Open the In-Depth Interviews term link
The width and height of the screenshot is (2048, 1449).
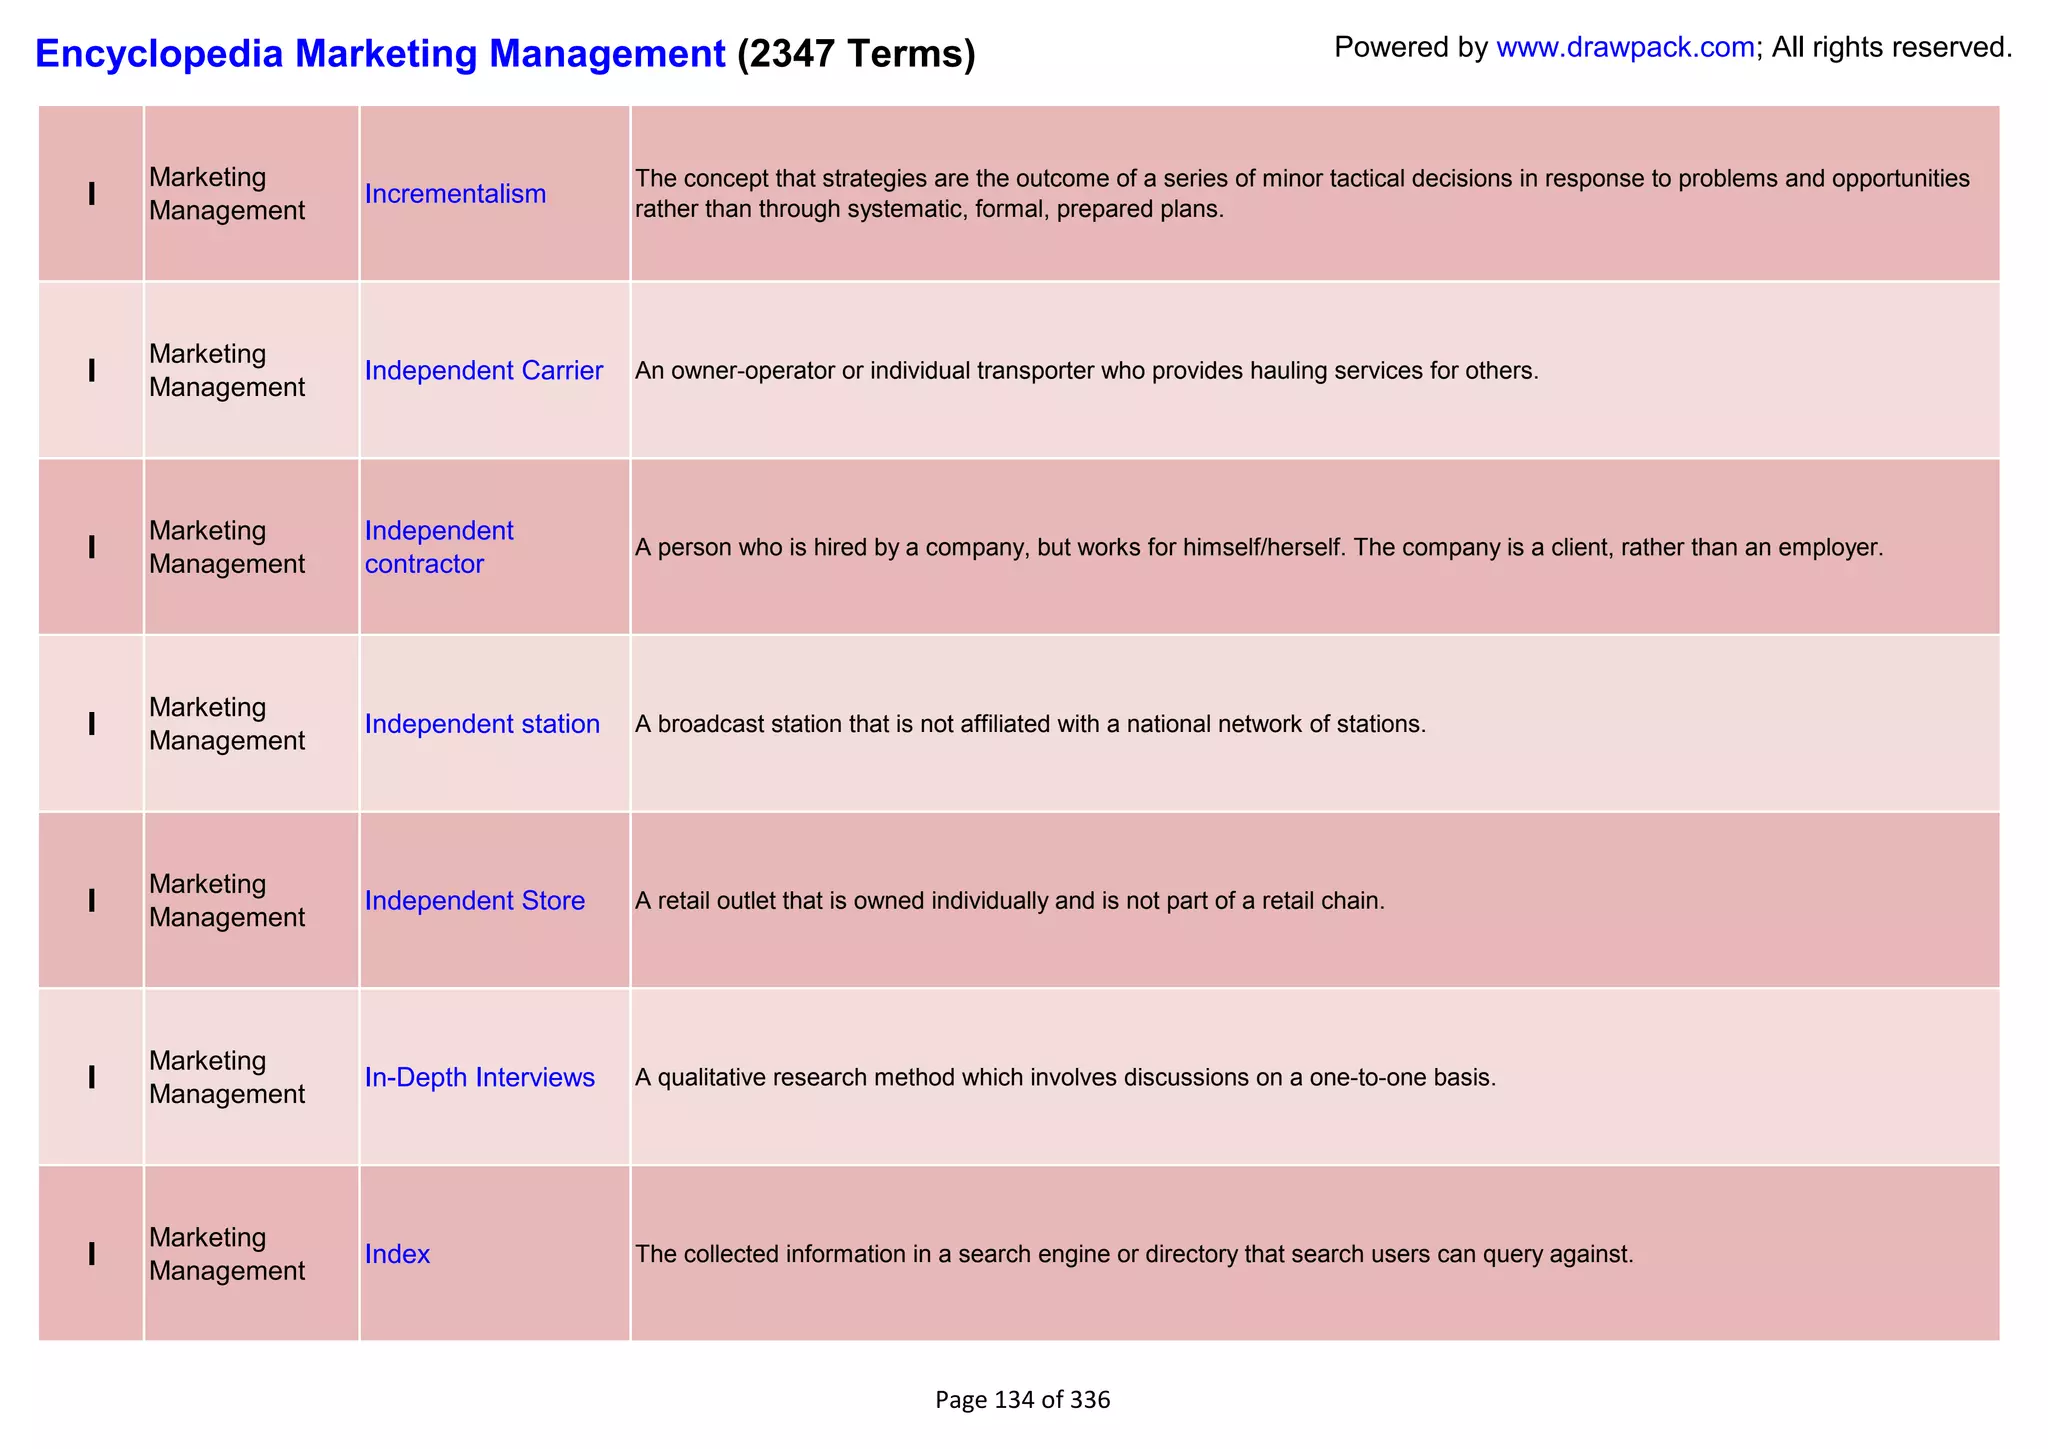tap(480, 1077)
